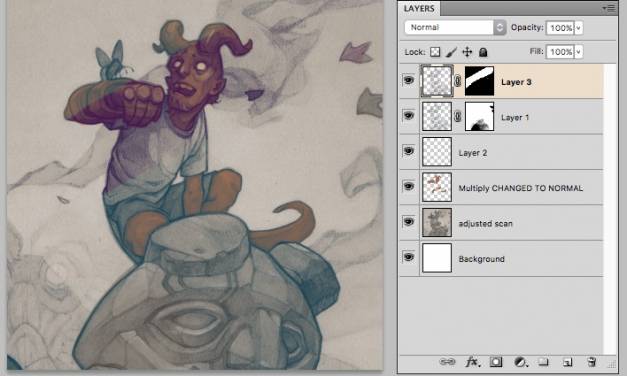Click Layer 2 thumbnail
627x376 pixels.
437,152
